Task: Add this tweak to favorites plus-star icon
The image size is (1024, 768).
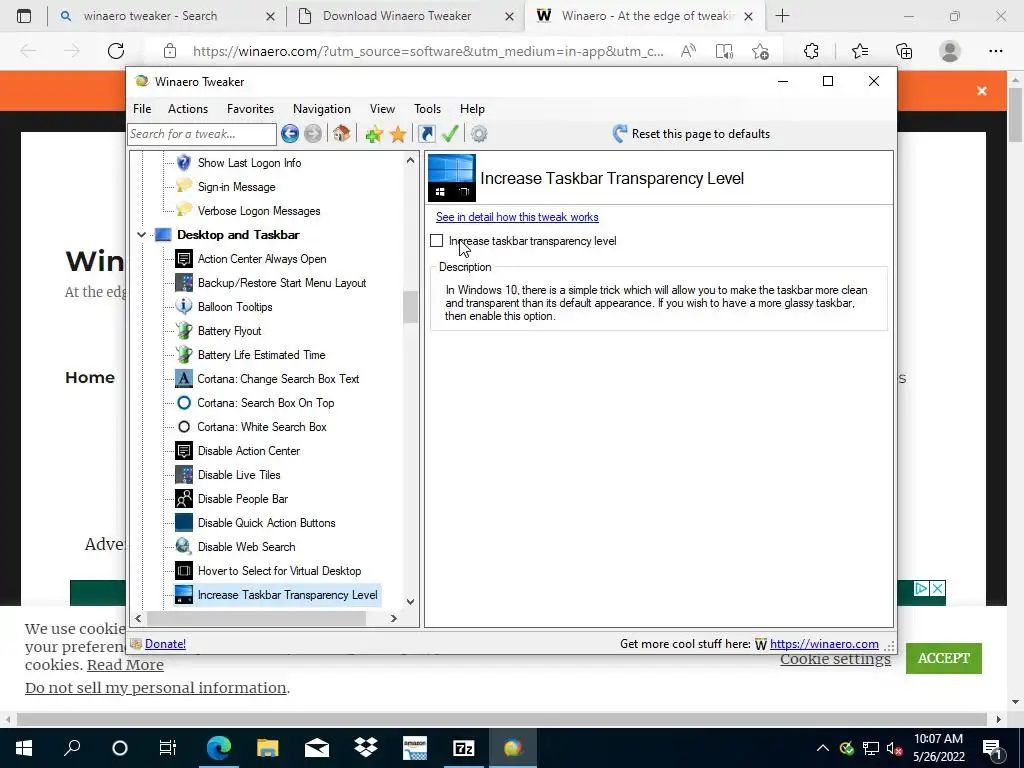Action: (x=374, y=134)
